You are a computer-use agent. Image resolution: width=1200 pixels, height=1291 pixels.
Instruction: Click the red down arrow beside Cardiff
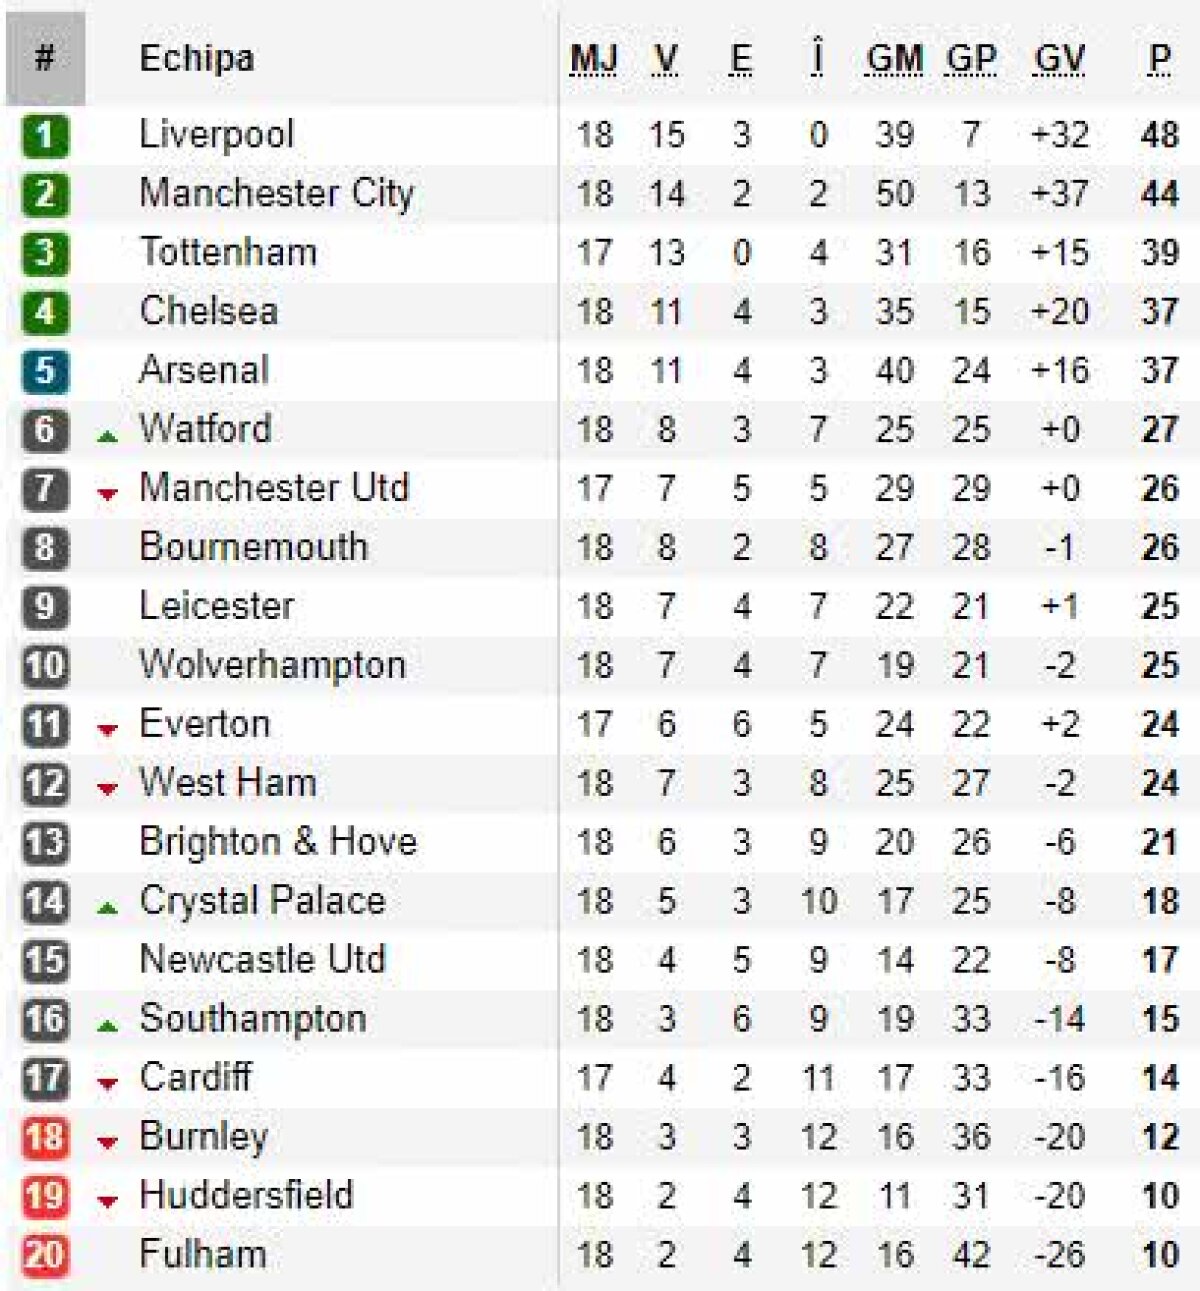tap(107, 1083)
